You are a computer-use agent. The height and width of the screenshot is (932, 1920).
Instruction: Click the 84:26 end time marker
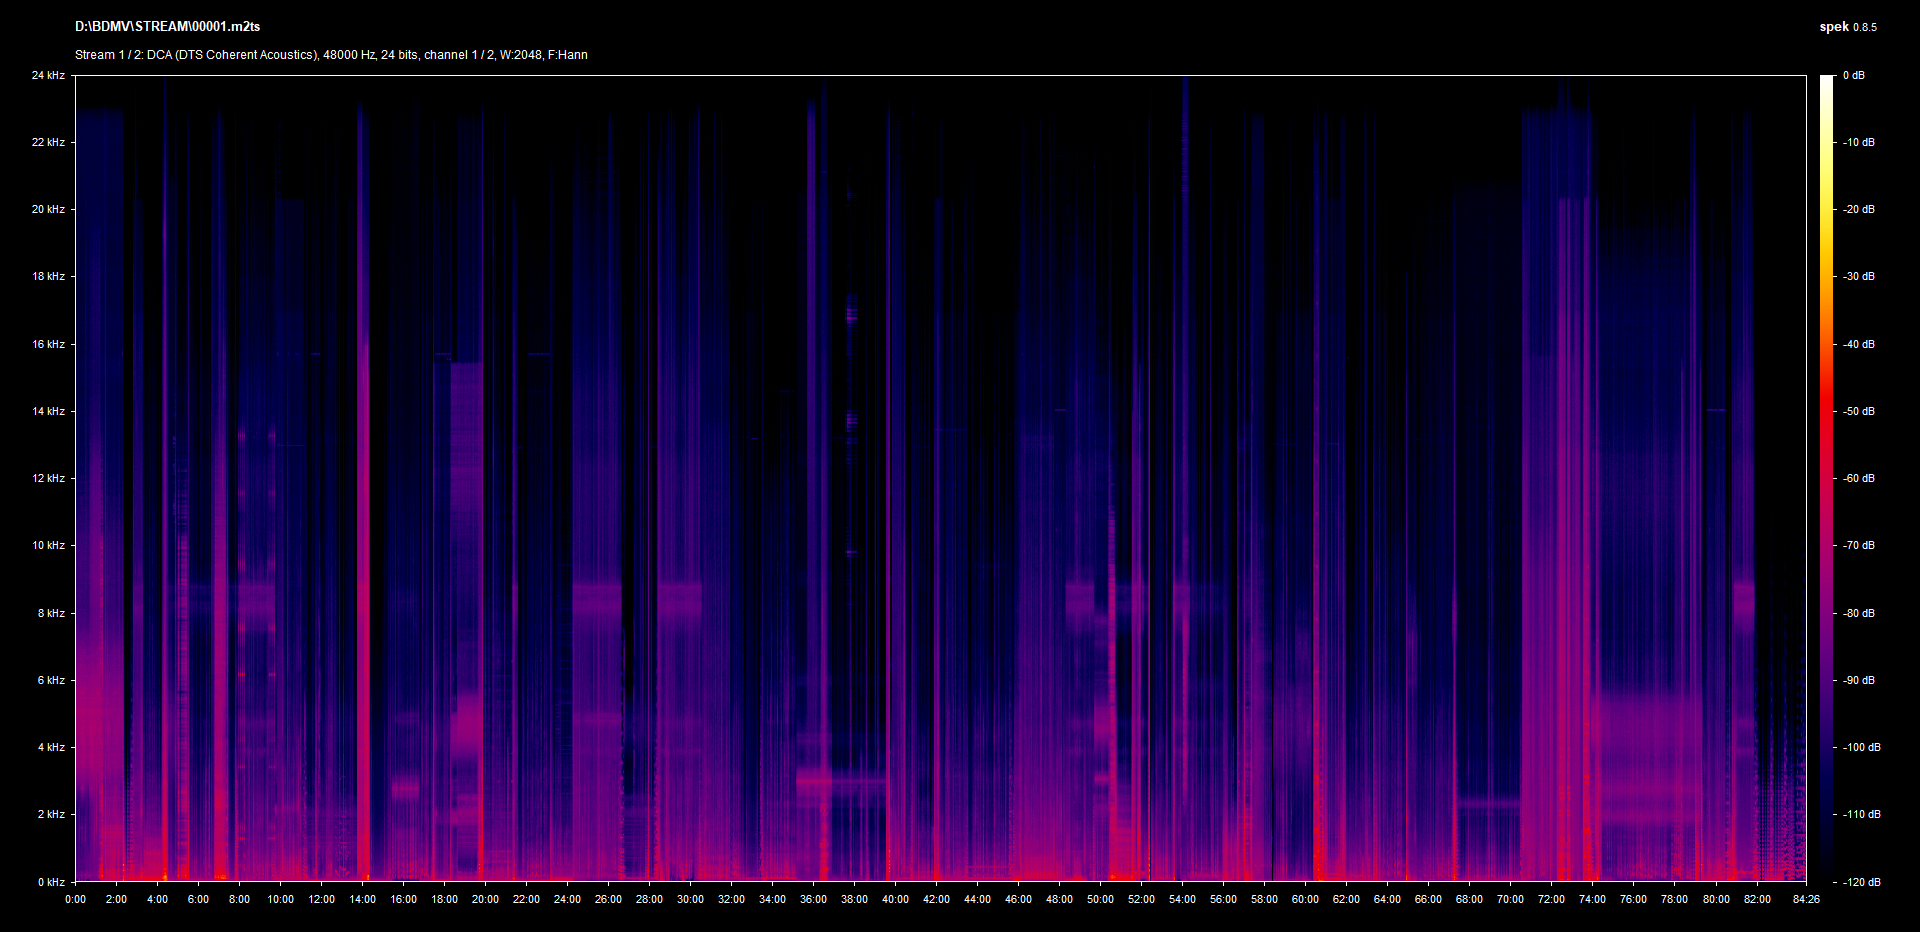pos(1806,899)
